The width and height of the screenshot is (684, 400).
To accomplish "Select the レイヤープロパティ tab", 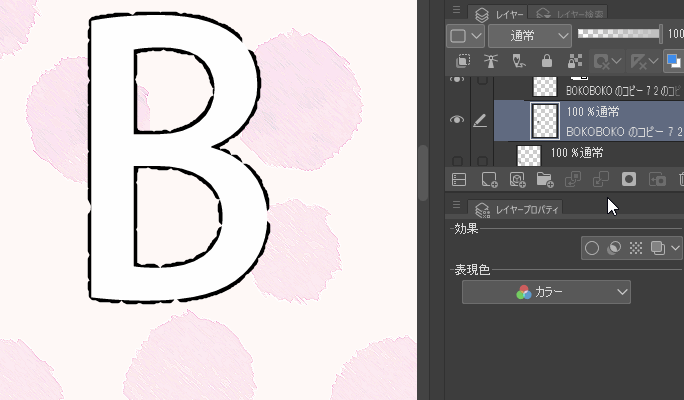I will point(517,209).
